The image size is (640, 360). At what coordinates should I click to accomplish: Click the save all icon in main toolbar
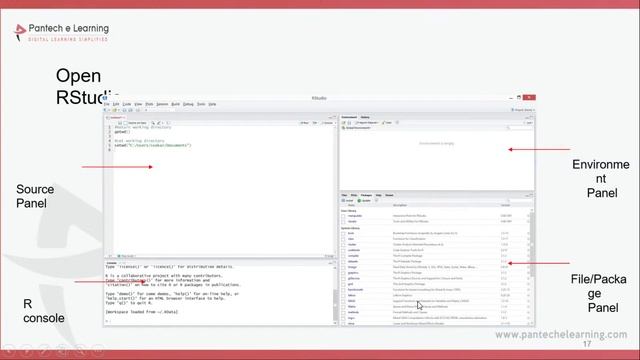point(131,110)
